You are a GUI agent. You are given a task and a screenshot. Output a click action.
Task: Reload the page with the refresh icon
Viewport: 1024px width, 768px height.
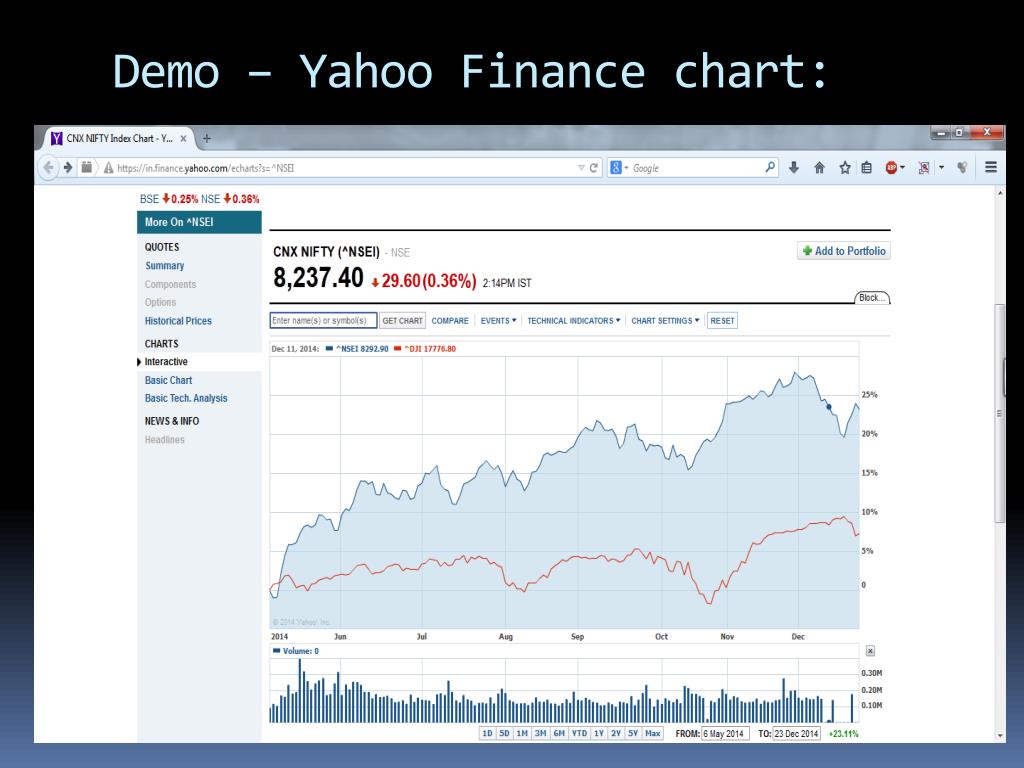(x=594, y=168)
